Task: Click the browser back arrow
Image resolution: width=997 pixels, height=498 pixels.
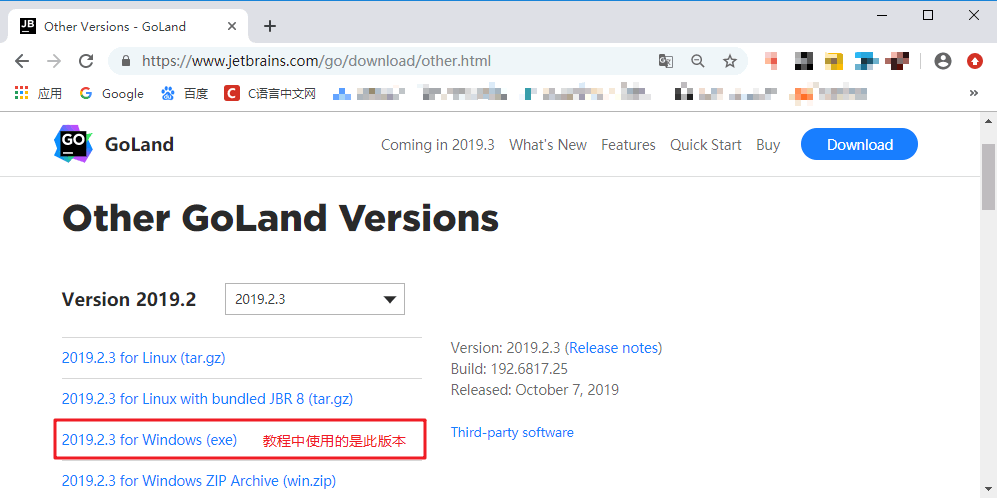Action: (22, 61)
